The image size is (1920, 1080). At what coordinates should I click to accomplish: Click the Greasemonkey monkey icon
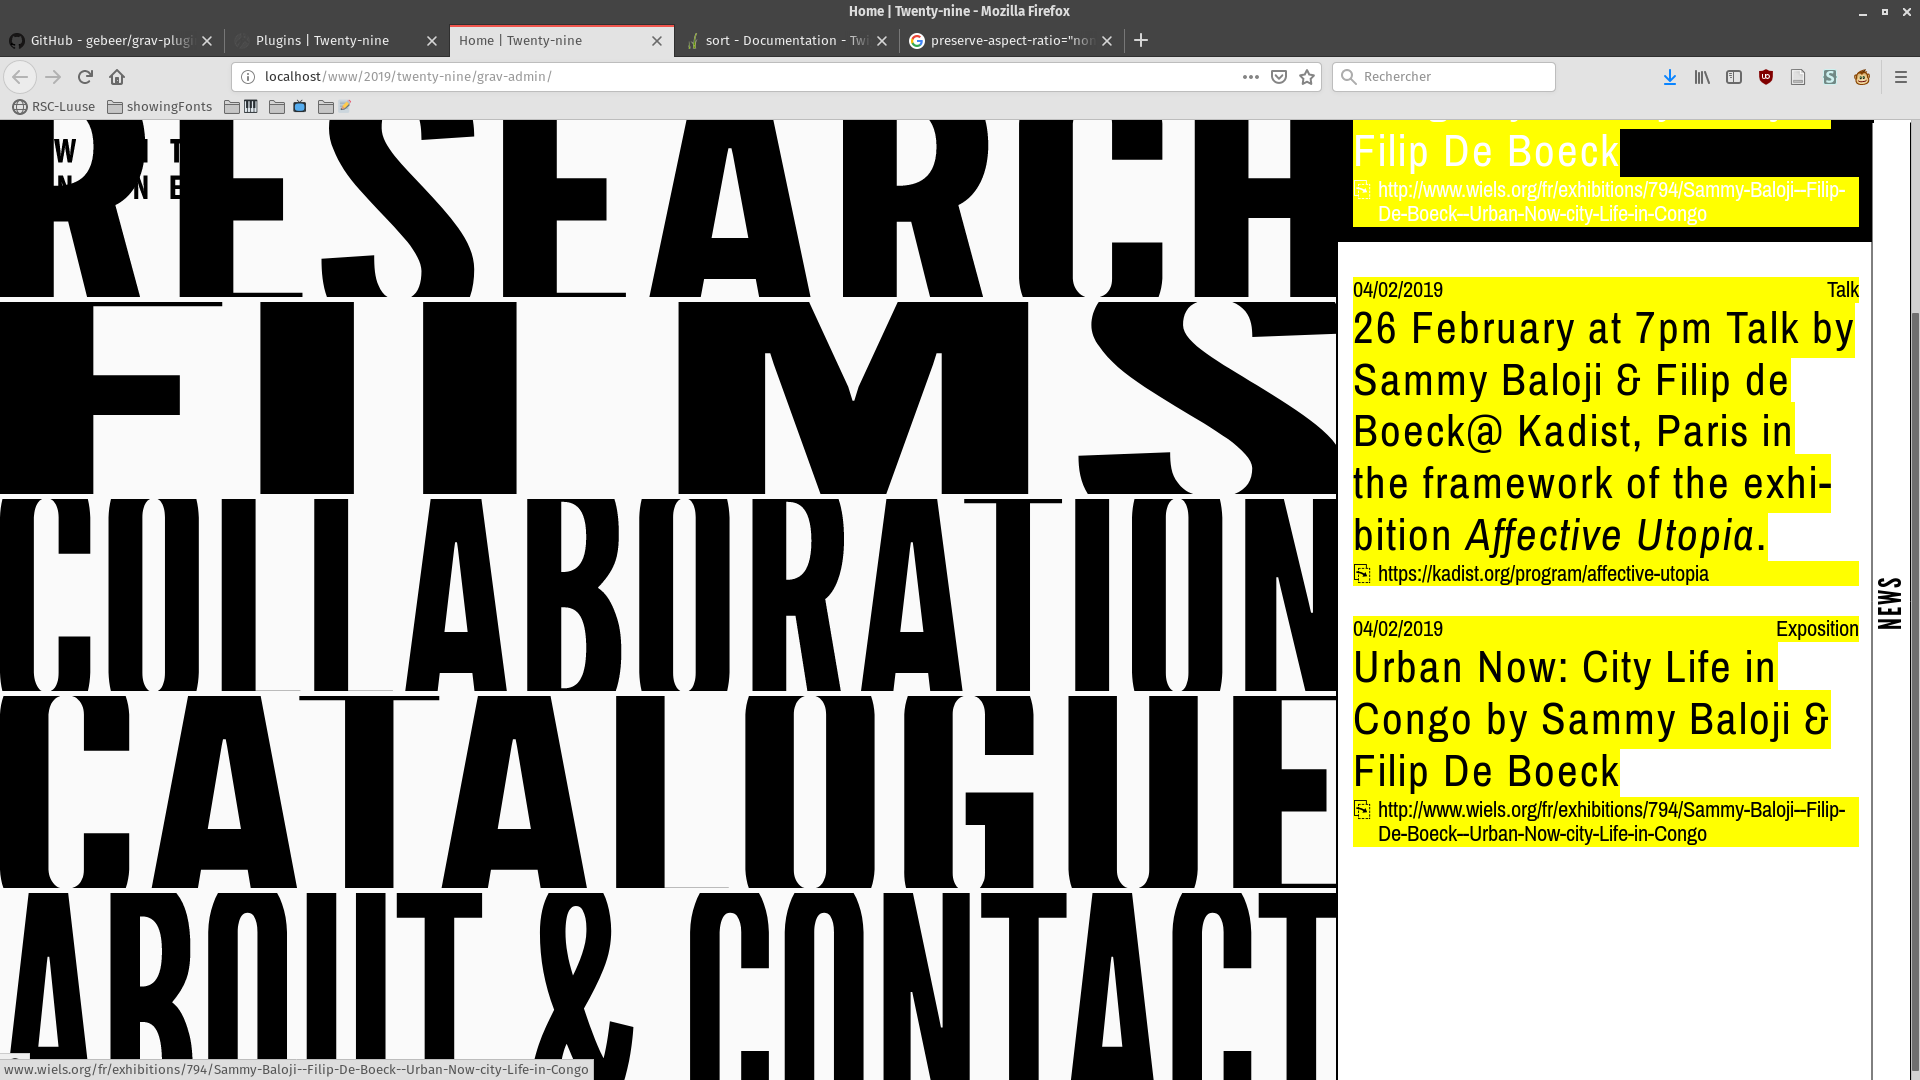(1862, 77)
